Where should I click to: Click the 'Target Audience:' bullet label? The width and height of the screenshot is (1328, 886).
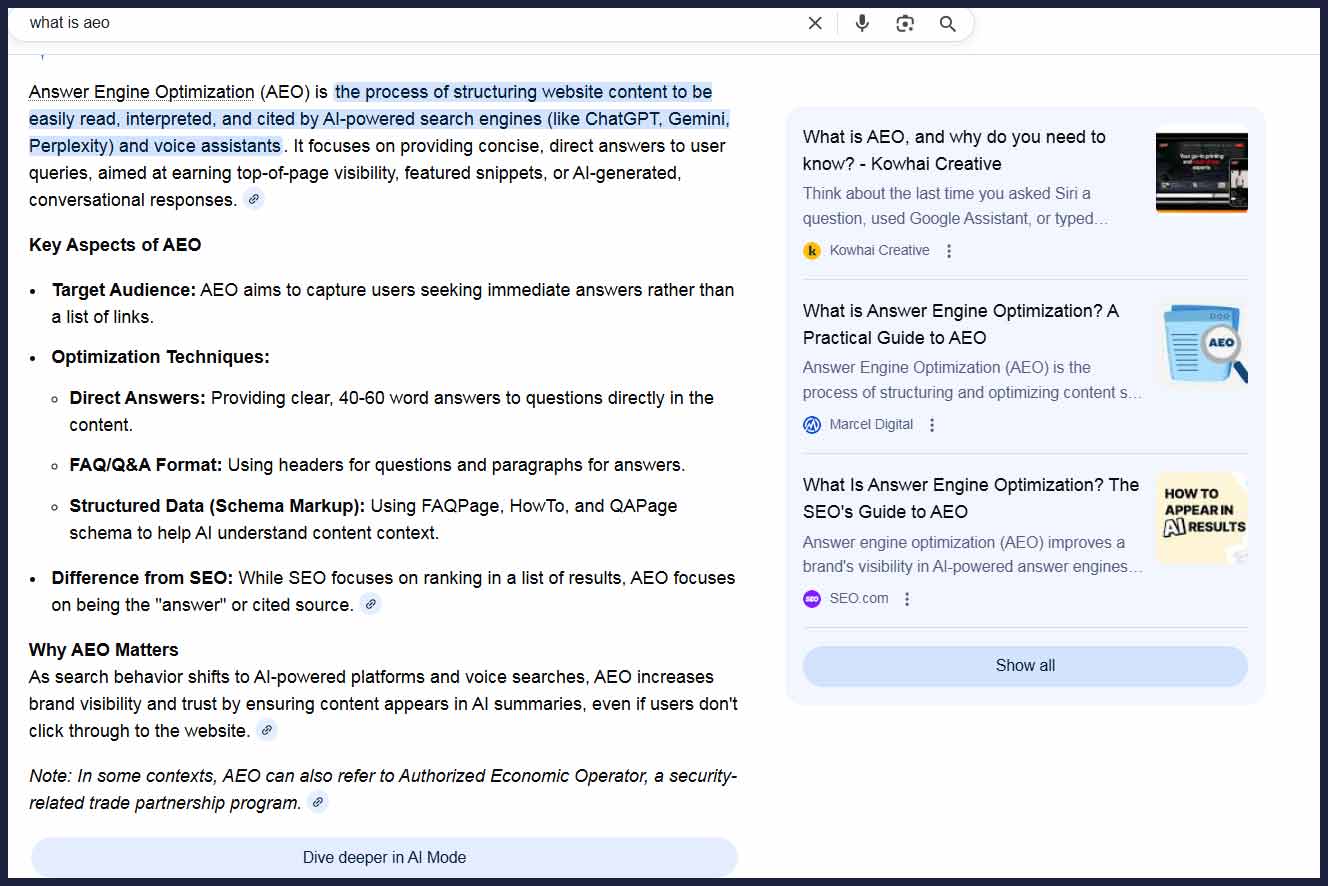click(124, 290)
